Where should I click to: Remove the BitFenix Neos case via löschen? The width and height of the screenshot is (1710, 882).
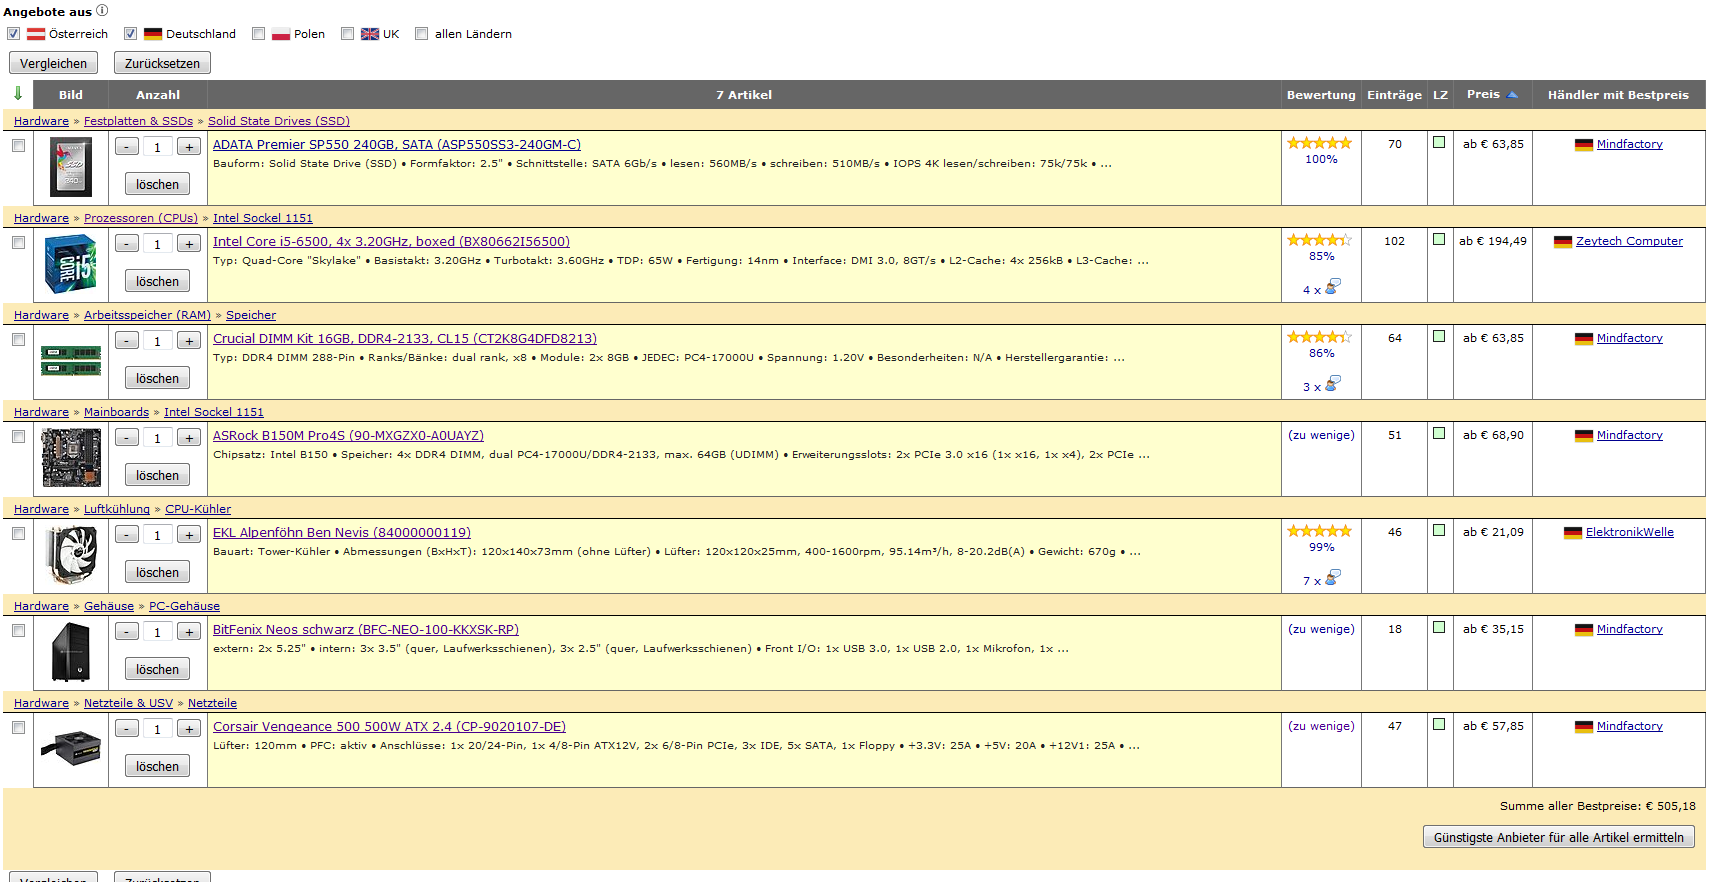(157, 670)
